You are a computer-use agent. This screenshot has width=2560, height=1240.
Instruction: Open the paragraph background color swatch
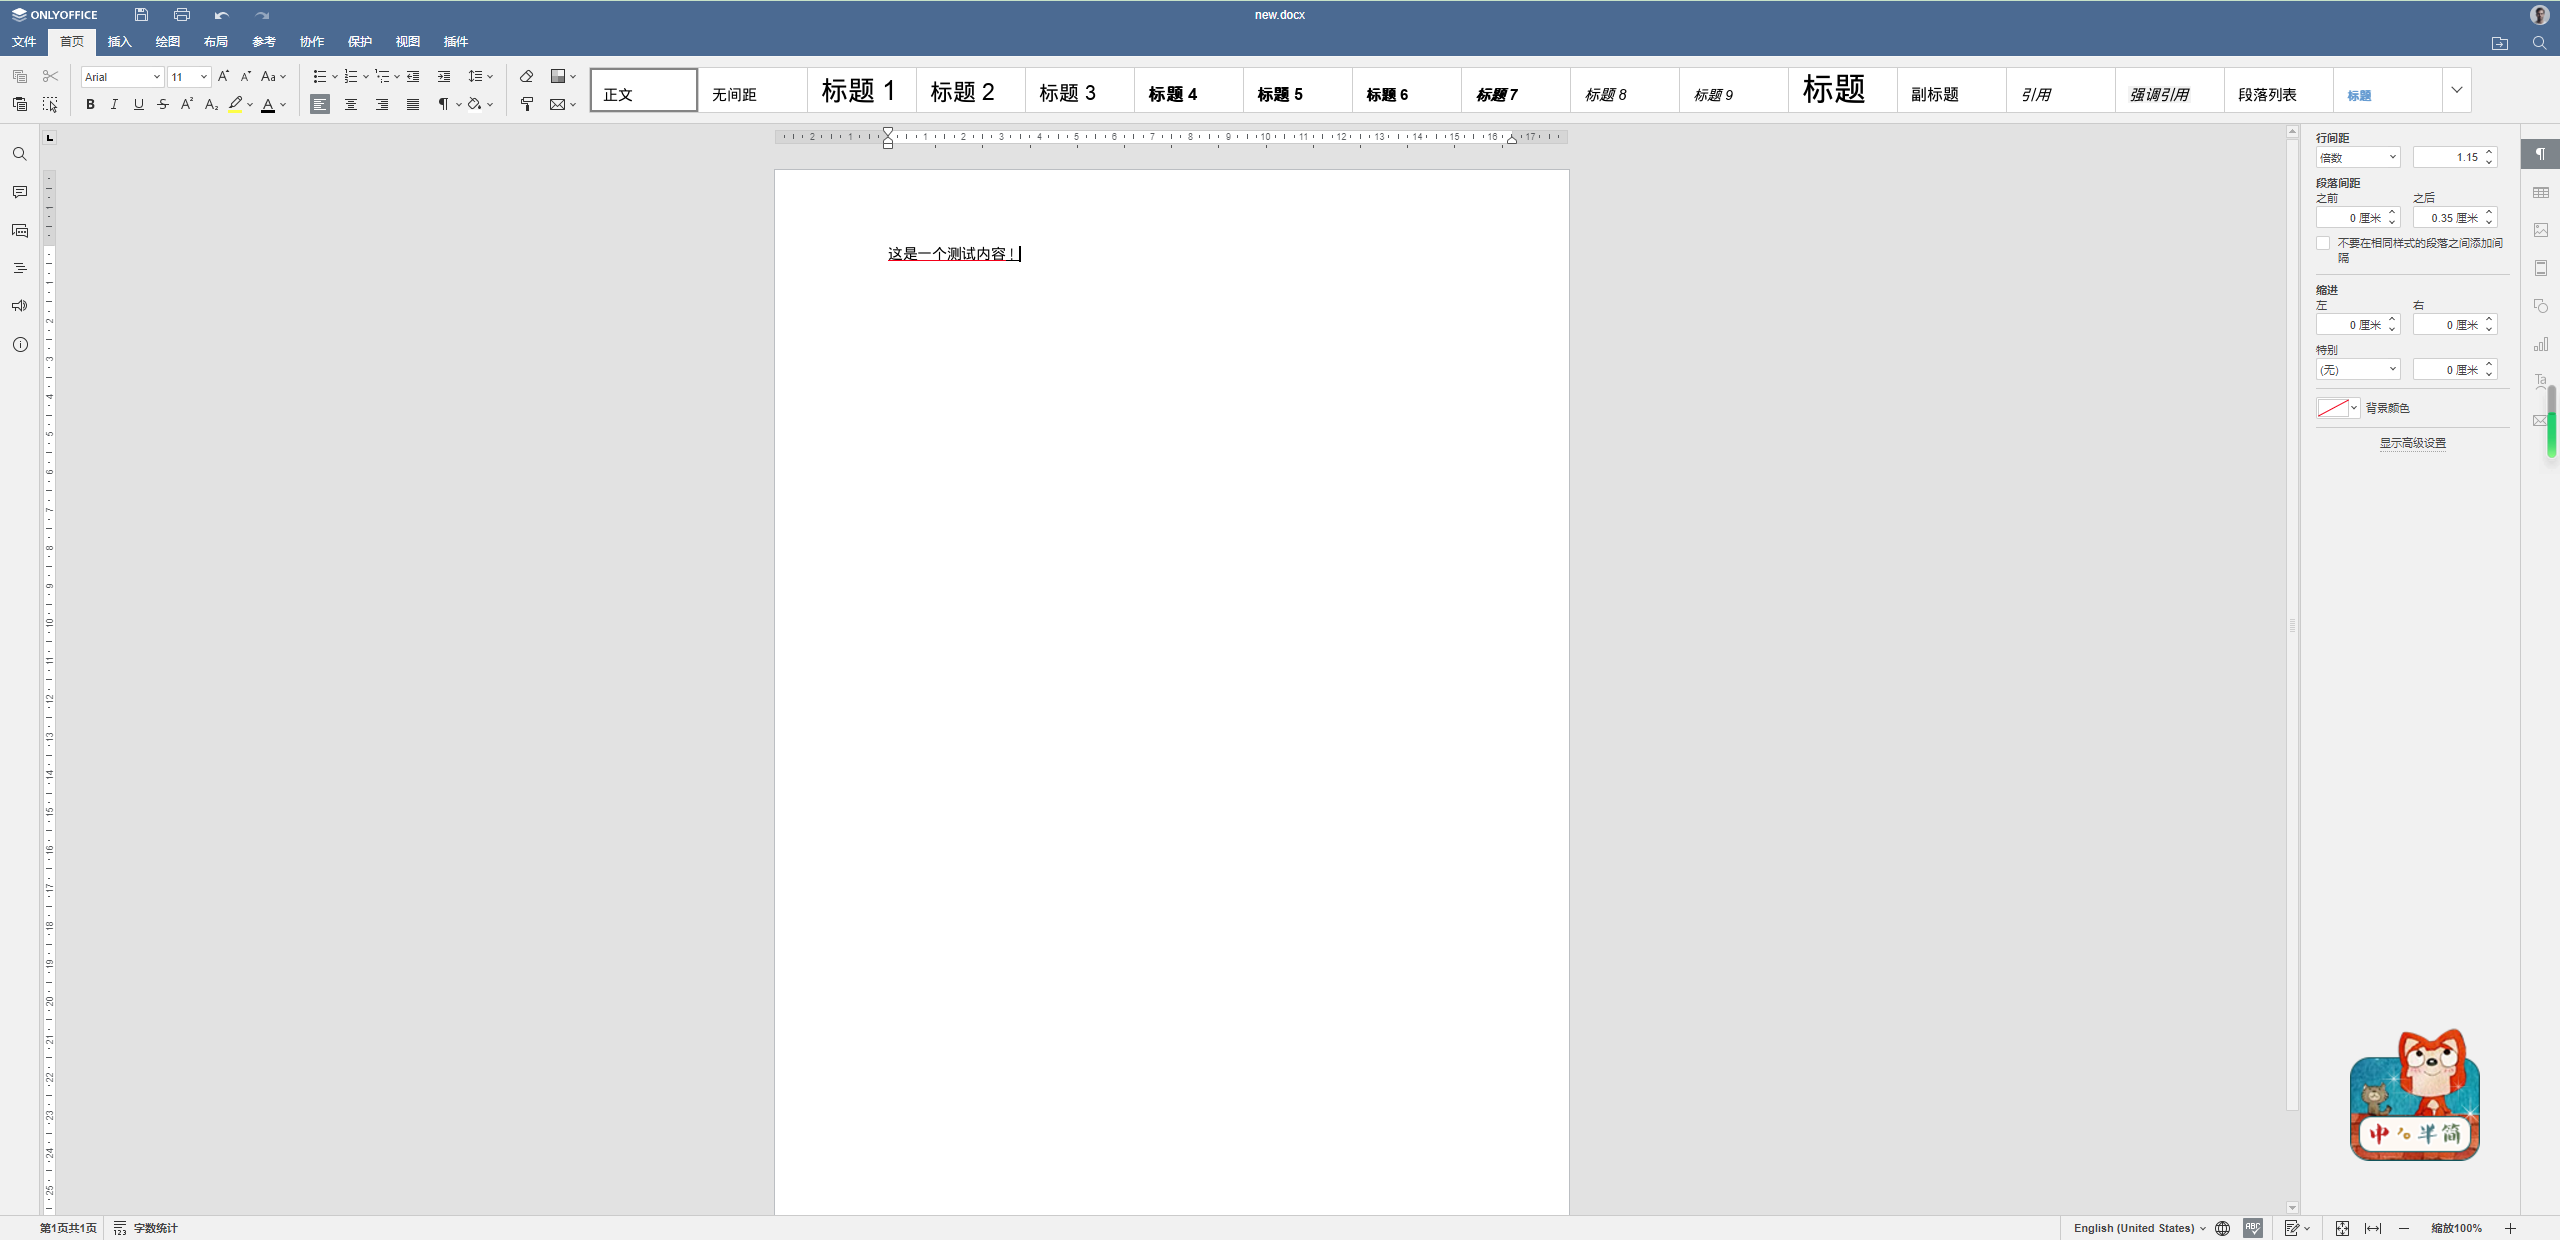tap(2337, 408)
